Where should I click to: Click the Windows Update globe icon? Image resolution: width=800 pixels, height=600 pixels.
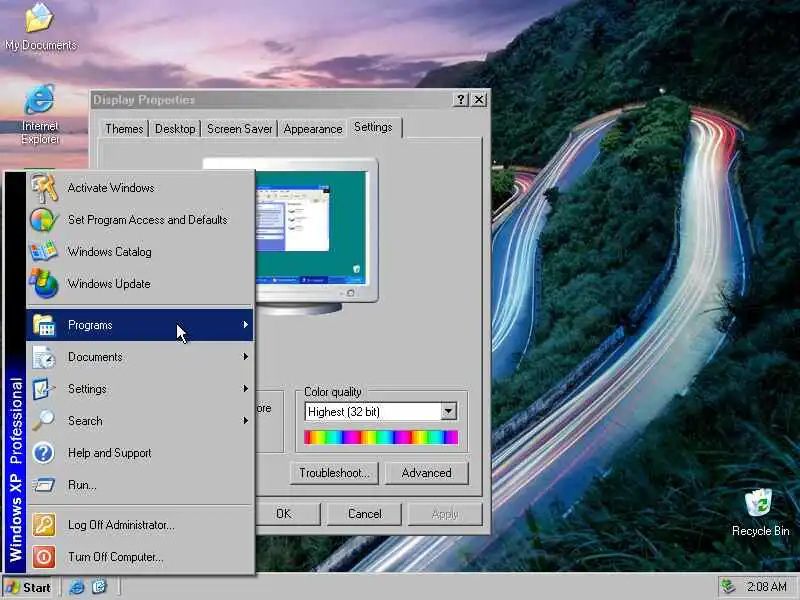44,284
